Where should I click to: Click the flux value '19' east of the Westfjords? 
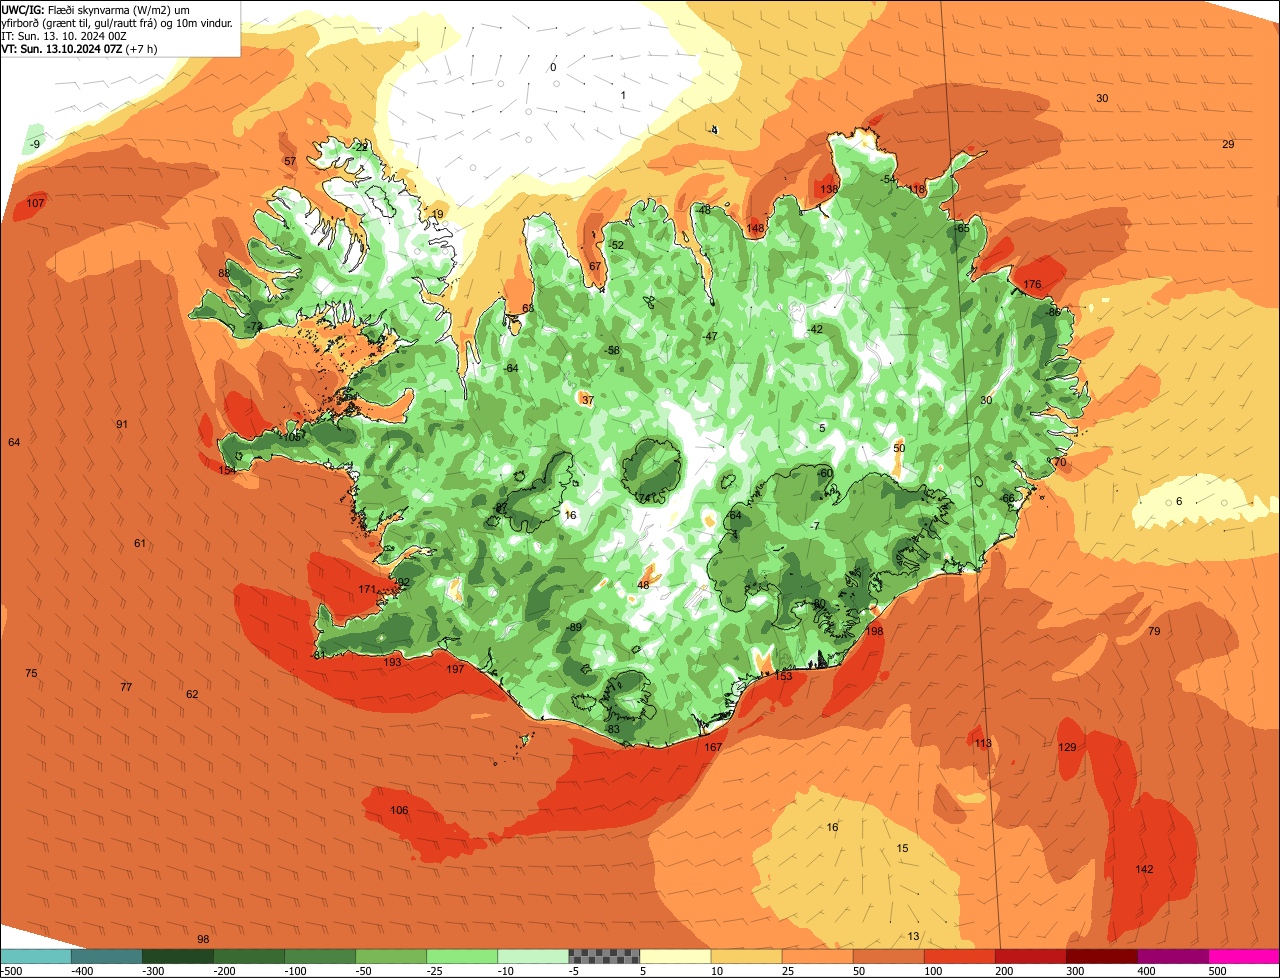click(x=437, y=215)
